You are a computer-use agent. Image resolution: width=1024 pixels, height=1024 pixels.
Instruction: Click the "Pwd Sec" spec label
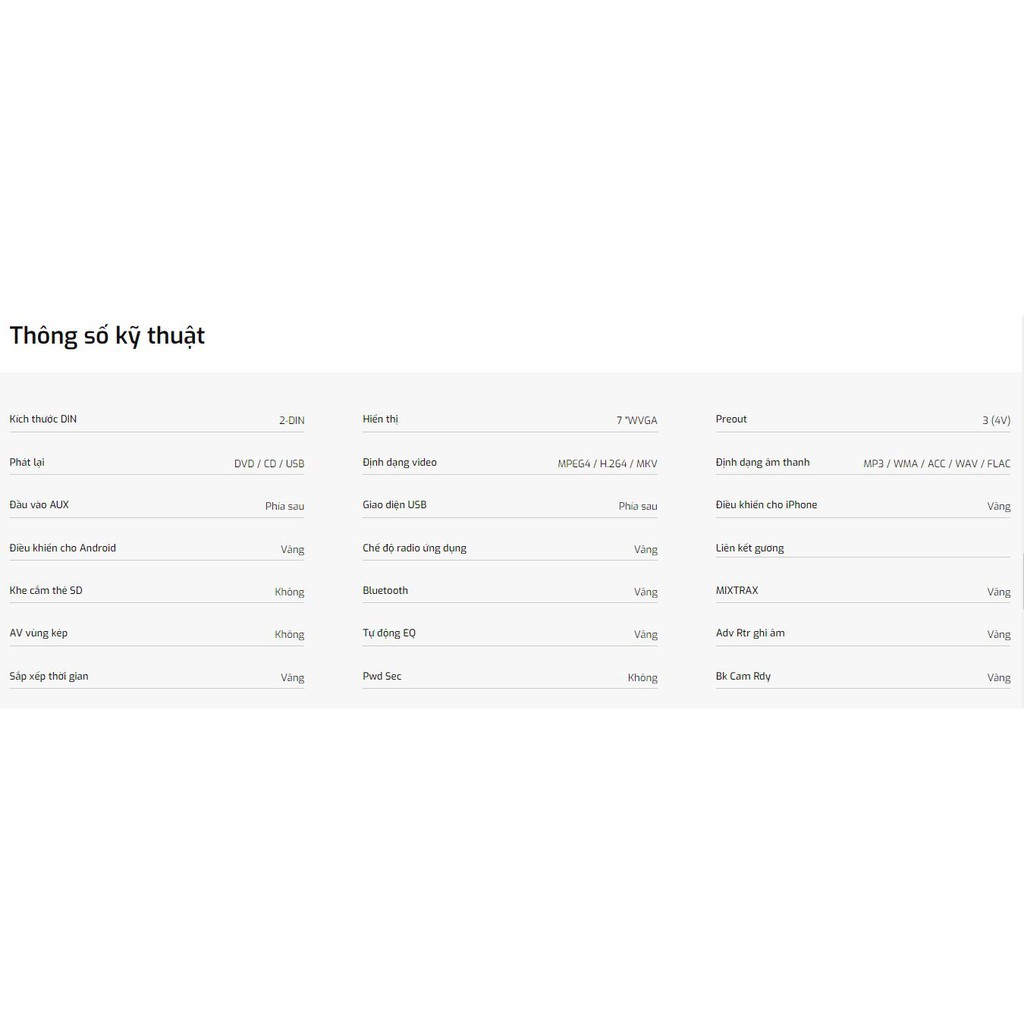pyautogui.click(x=382, y=676)
